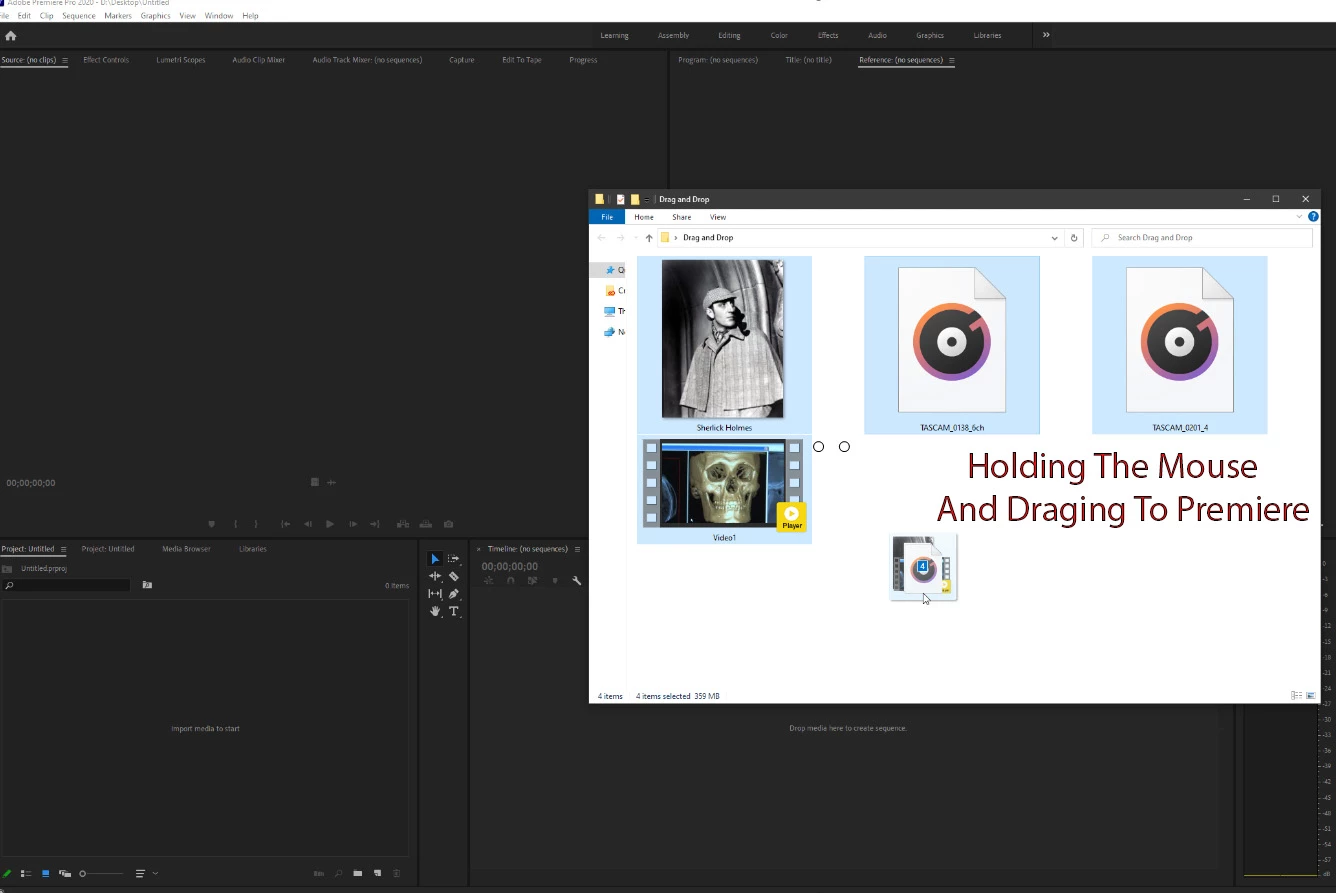Refresh the Drag and Drop folder
Viewport: 1336px width, 893px height.
click(1074, 238)
